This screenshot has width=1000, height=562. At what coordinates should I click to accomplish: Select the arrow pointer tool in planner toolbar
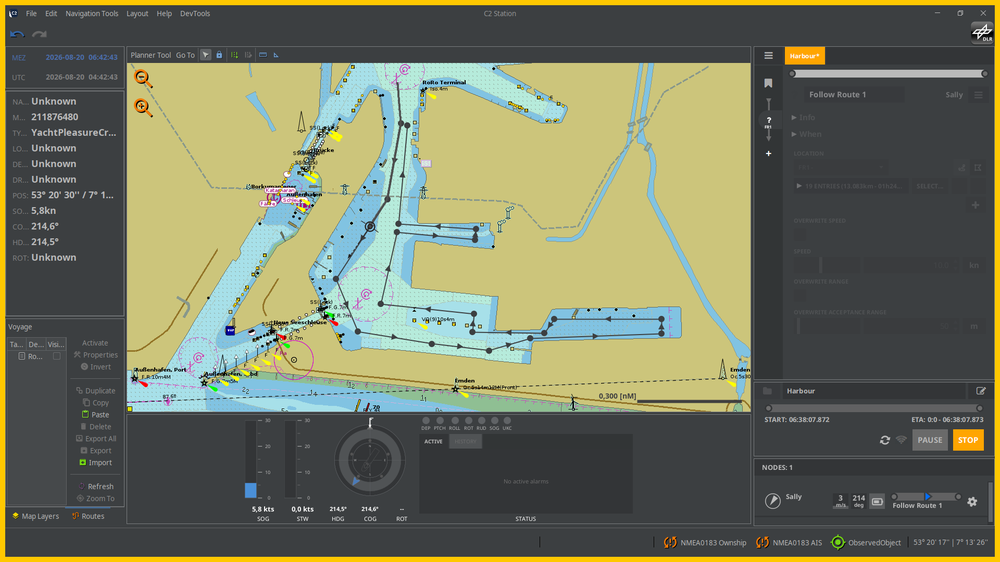205,55
